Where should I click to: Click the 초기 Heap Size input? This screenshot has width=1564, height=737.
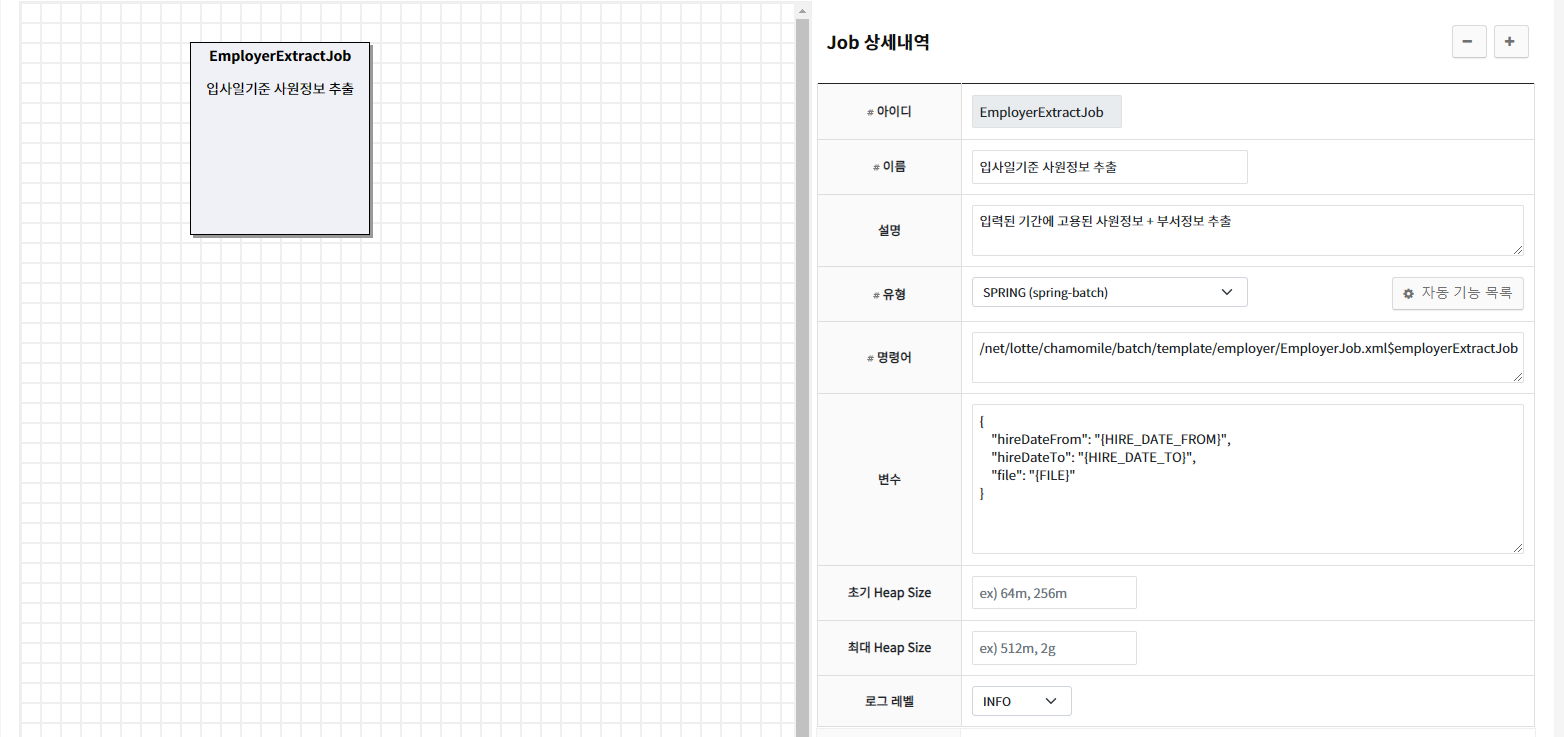[x=1054, y=592]
